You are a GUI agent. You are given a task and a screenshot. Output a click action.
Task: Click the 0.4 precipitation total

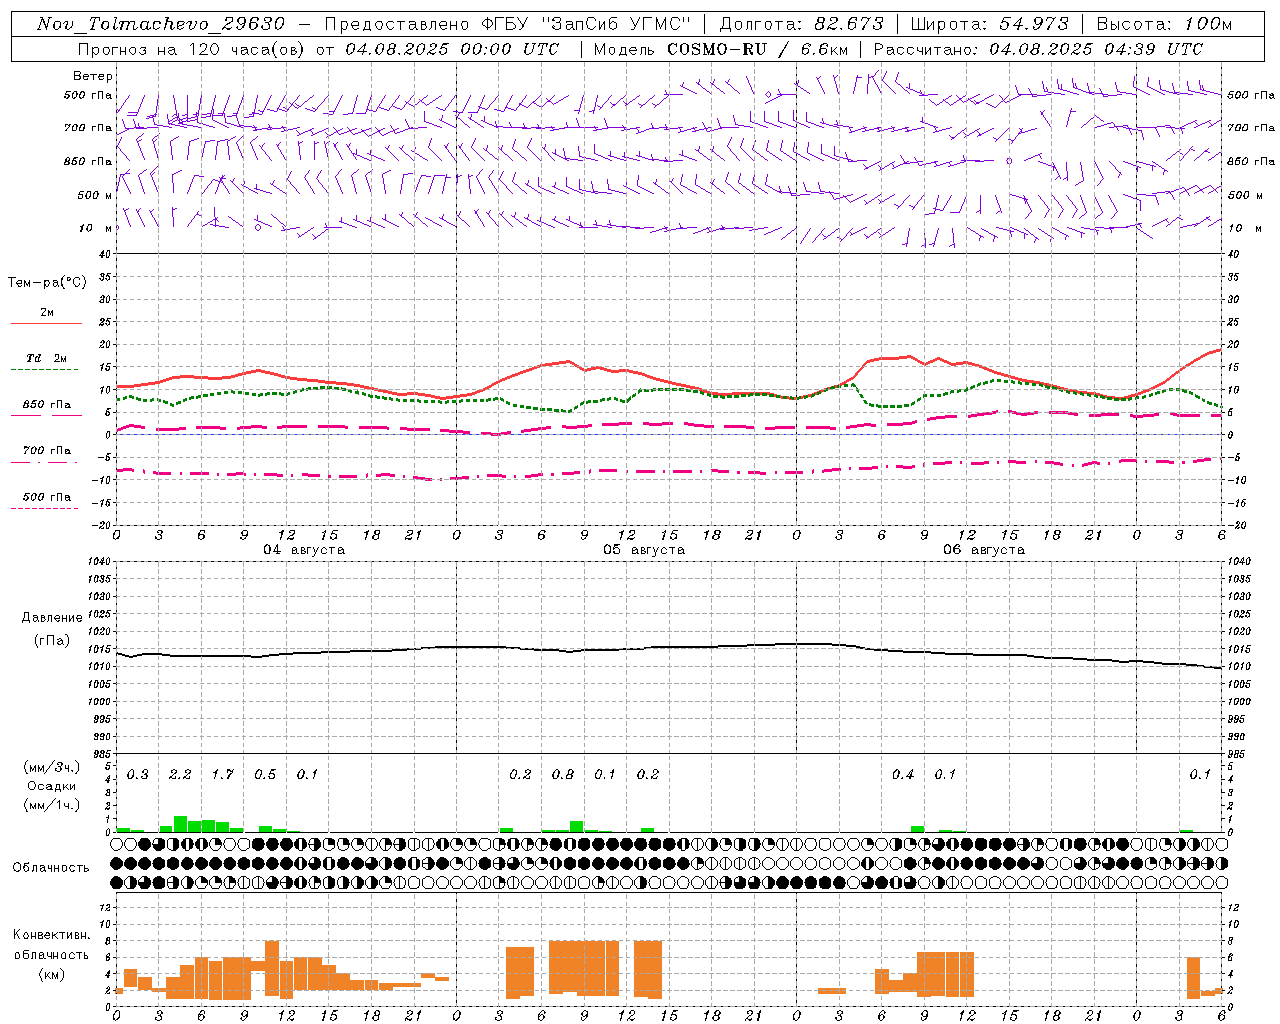point(903,774)
